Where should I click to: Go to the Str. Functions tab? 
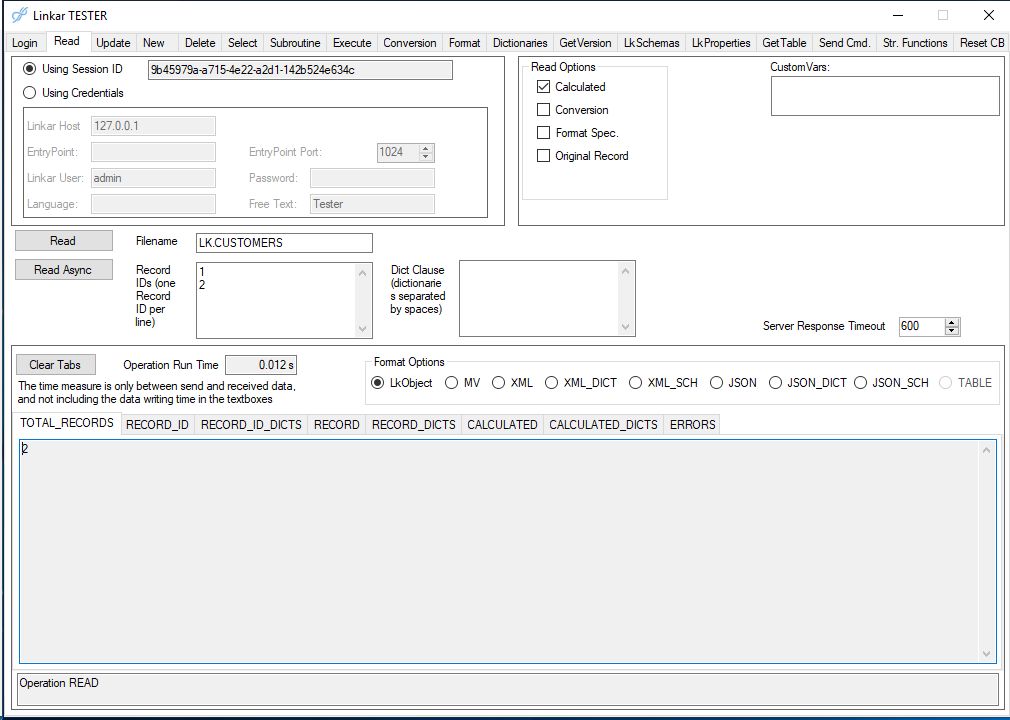coord(915,43)
